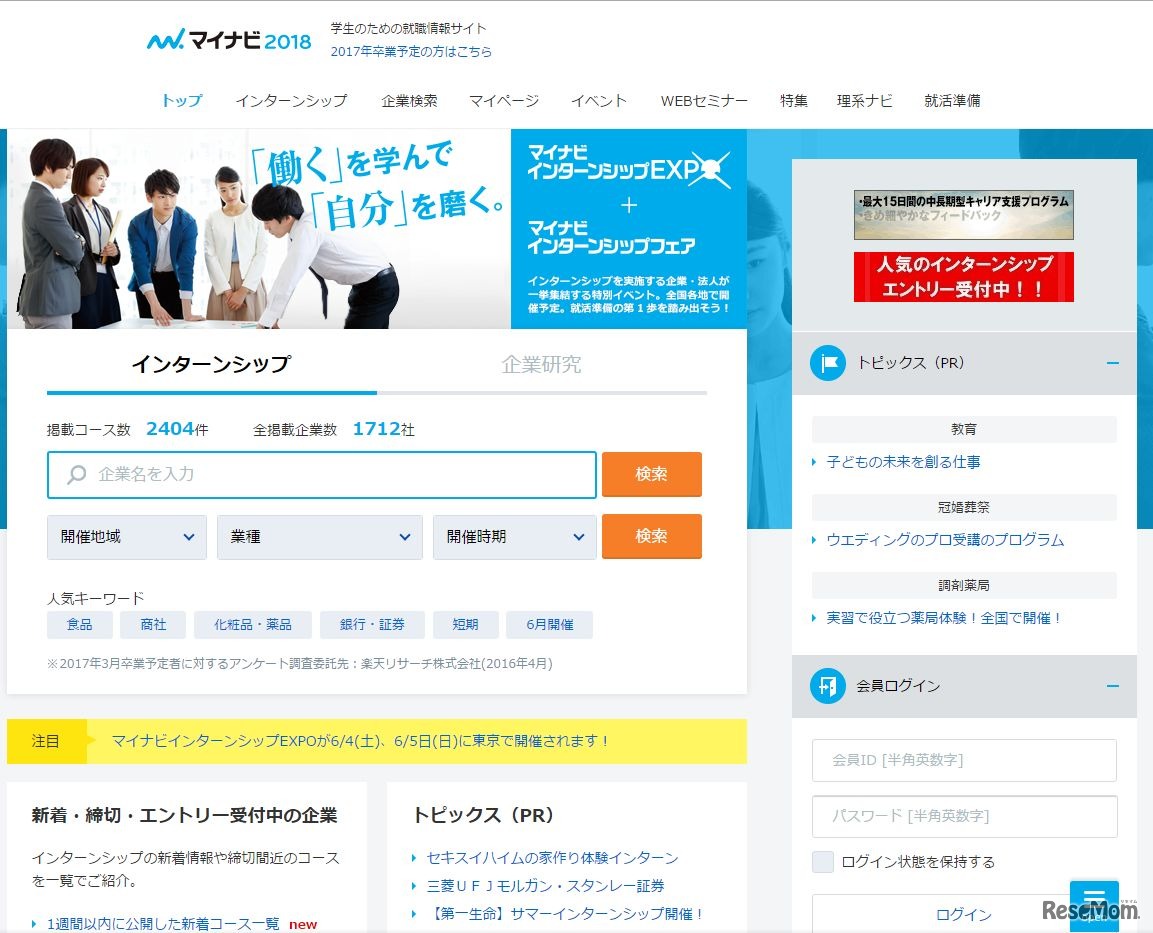Open the 理系ナビ menu item
This screenshot has height=933, width=1153.
[865, 101]
